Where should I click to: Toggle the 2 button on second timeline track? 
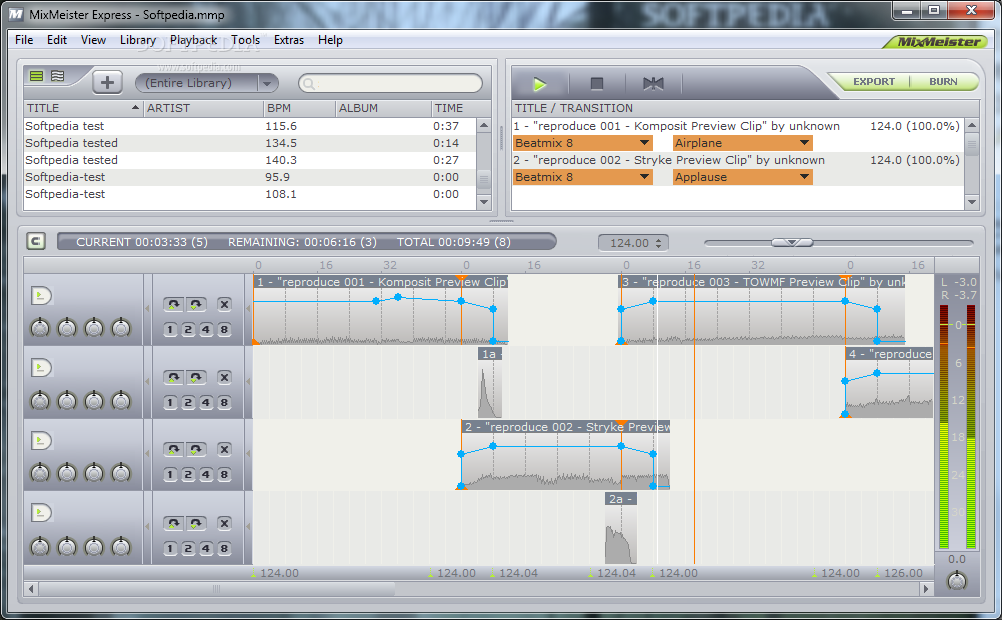[188, 403]
